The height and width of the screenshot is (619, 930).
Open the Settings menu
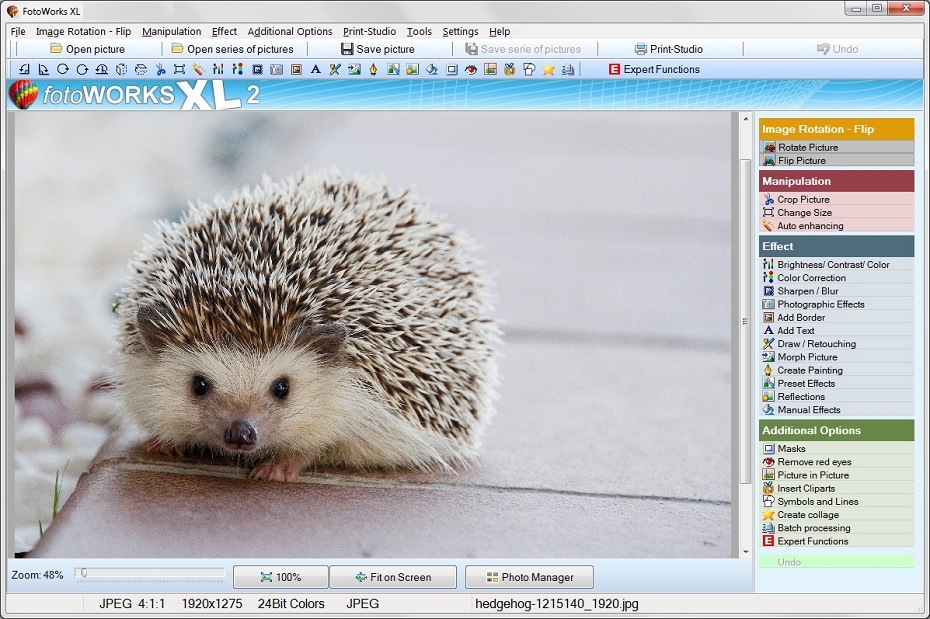coord(460,31)
